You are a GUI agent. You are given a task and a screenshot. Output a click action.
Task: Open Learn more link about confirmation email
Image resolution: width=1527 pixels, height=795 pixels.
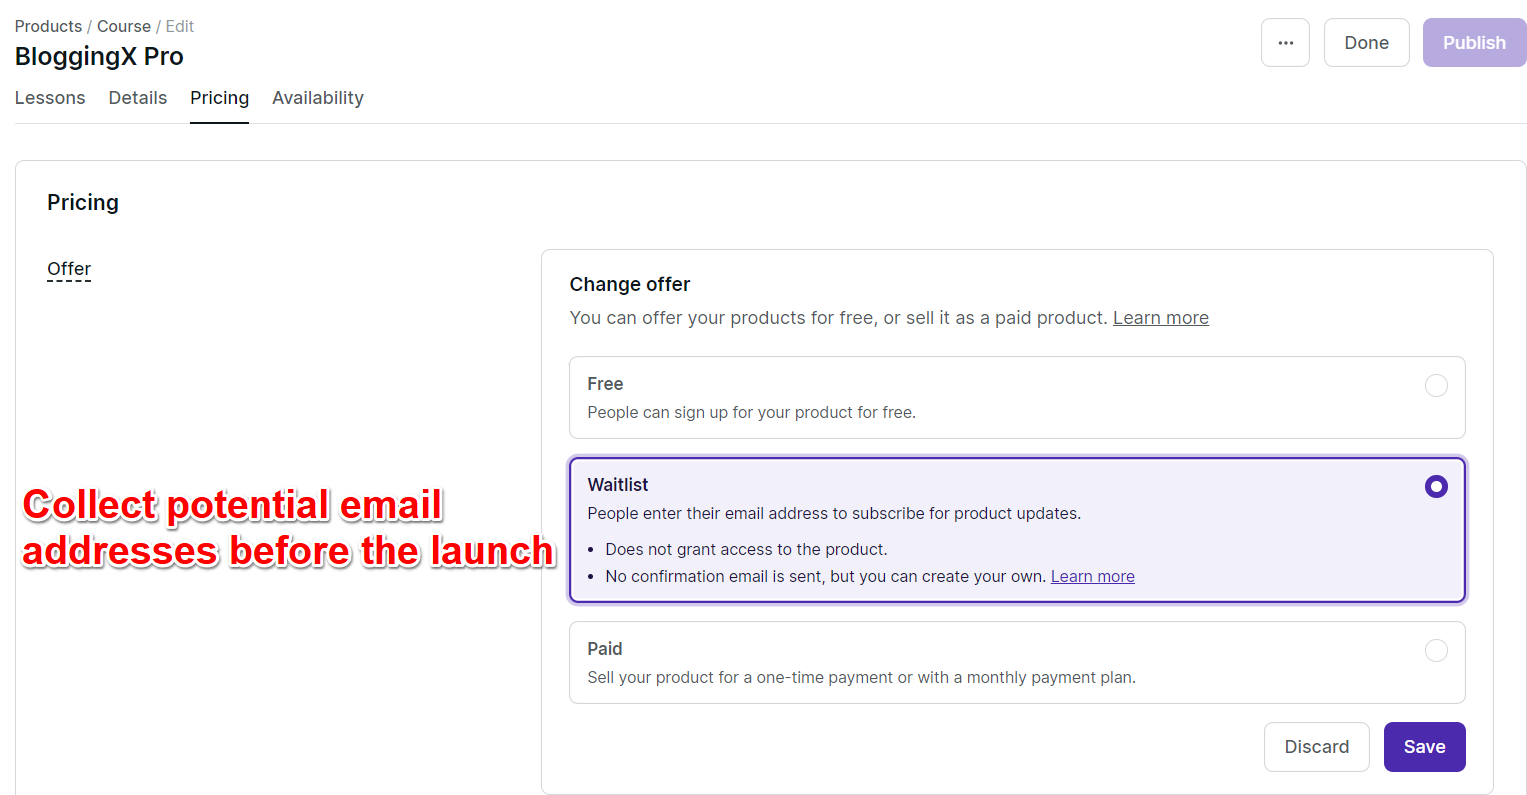click(1092, 577)
